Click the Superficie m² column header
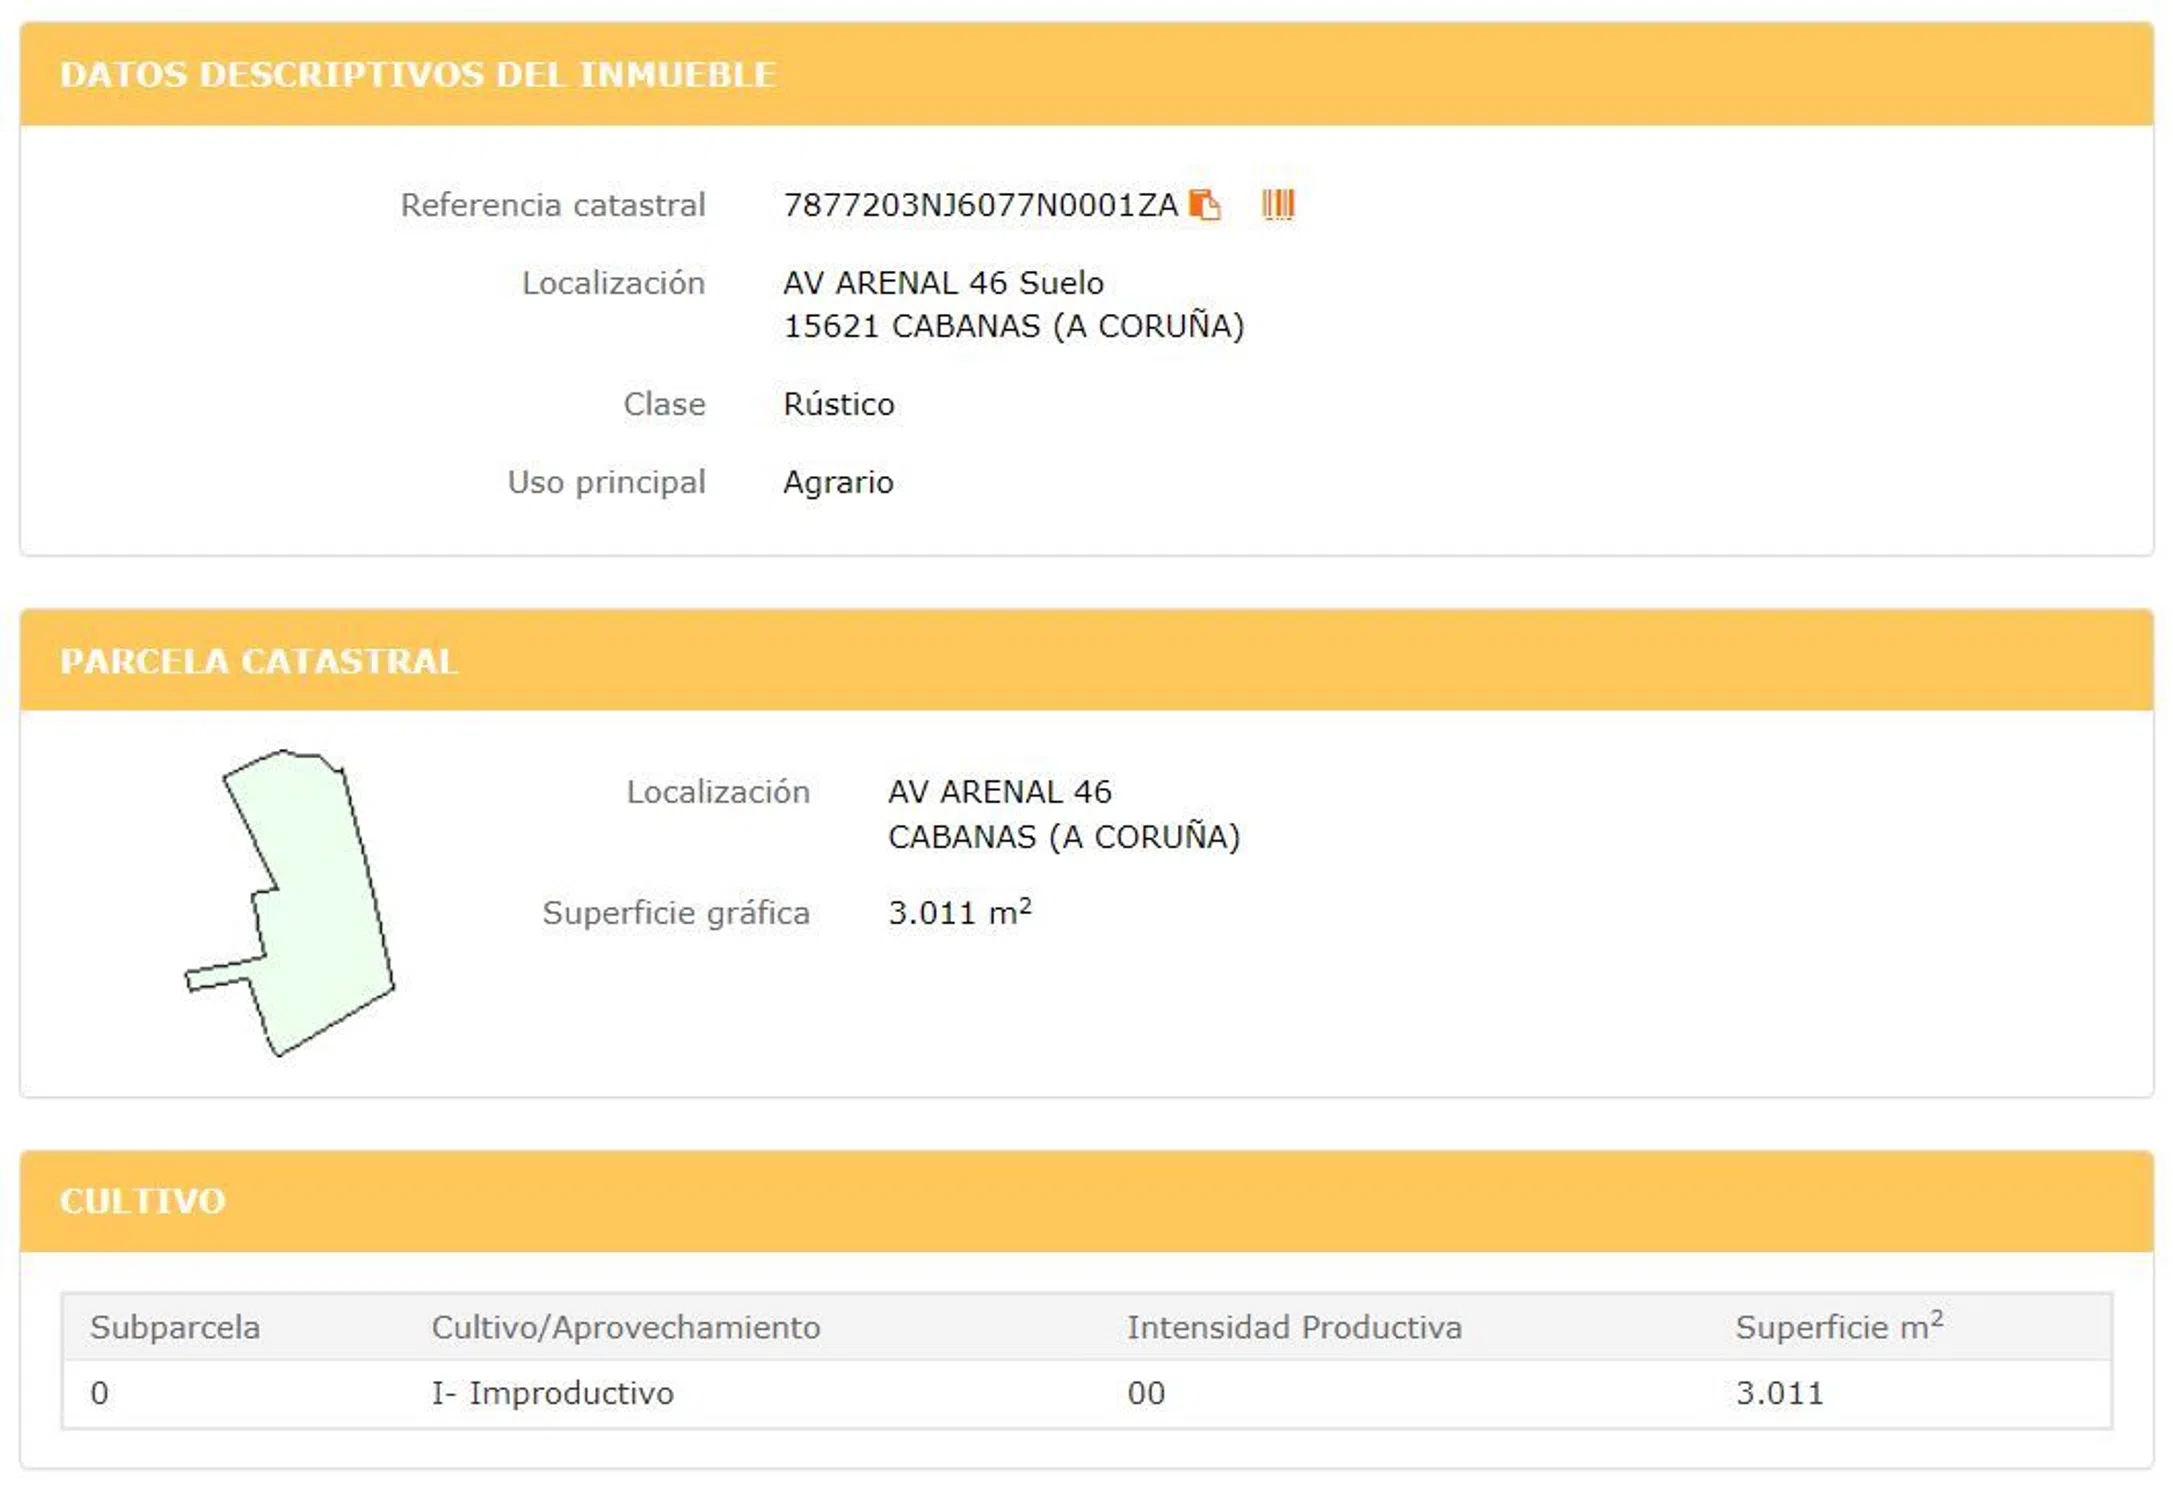Image resolution: width=2173 pixels, height=1500 pixels. click(x=1838, y=1328)
